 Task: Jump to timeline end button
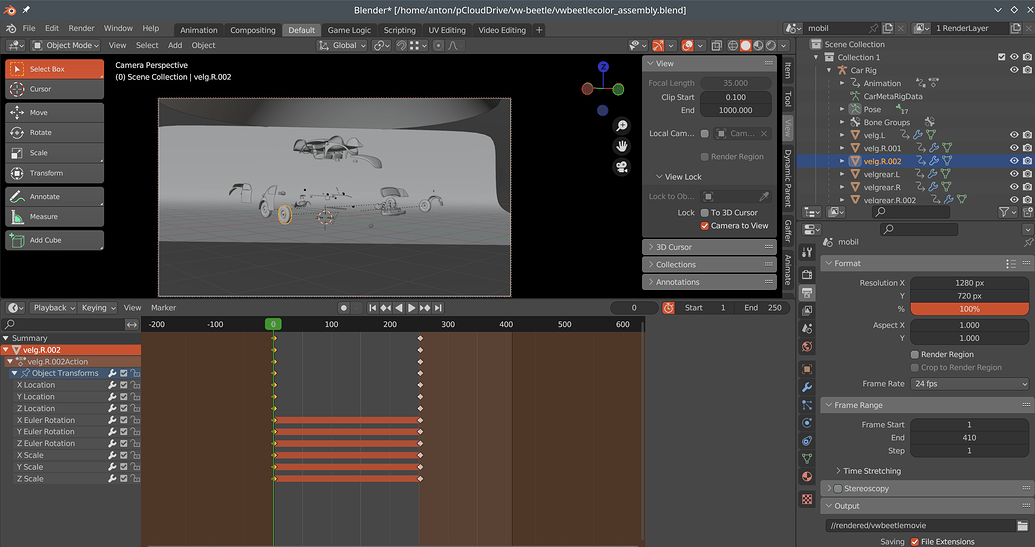pyautogui.click(x=438, y=308)
